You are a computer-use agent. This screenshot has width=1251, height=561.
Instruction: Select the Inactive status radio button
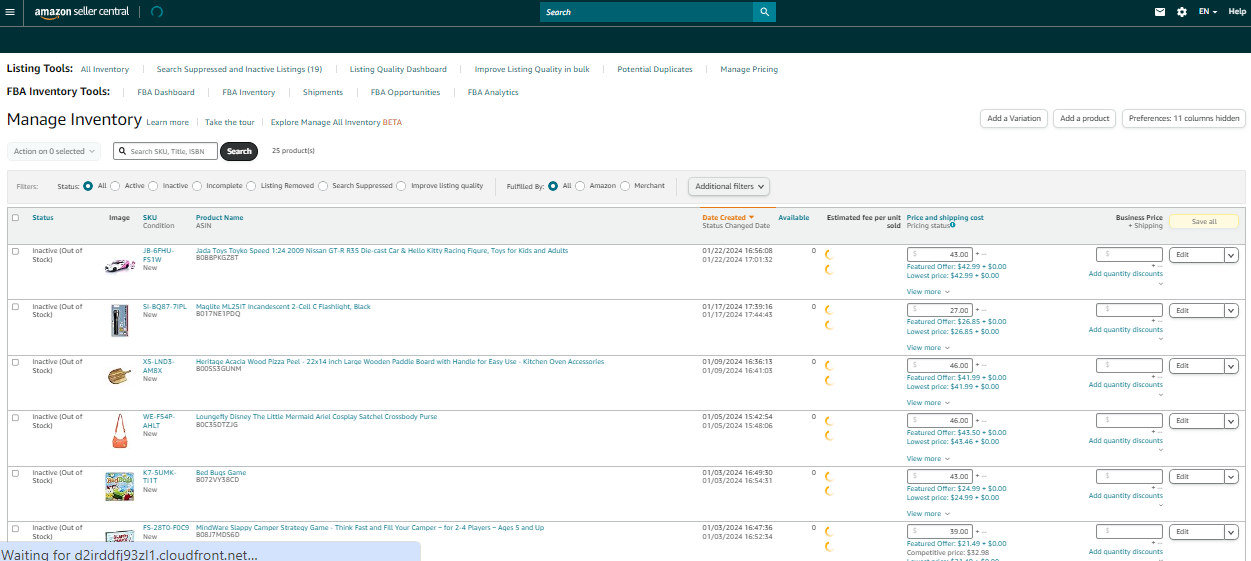click(154, 186)
